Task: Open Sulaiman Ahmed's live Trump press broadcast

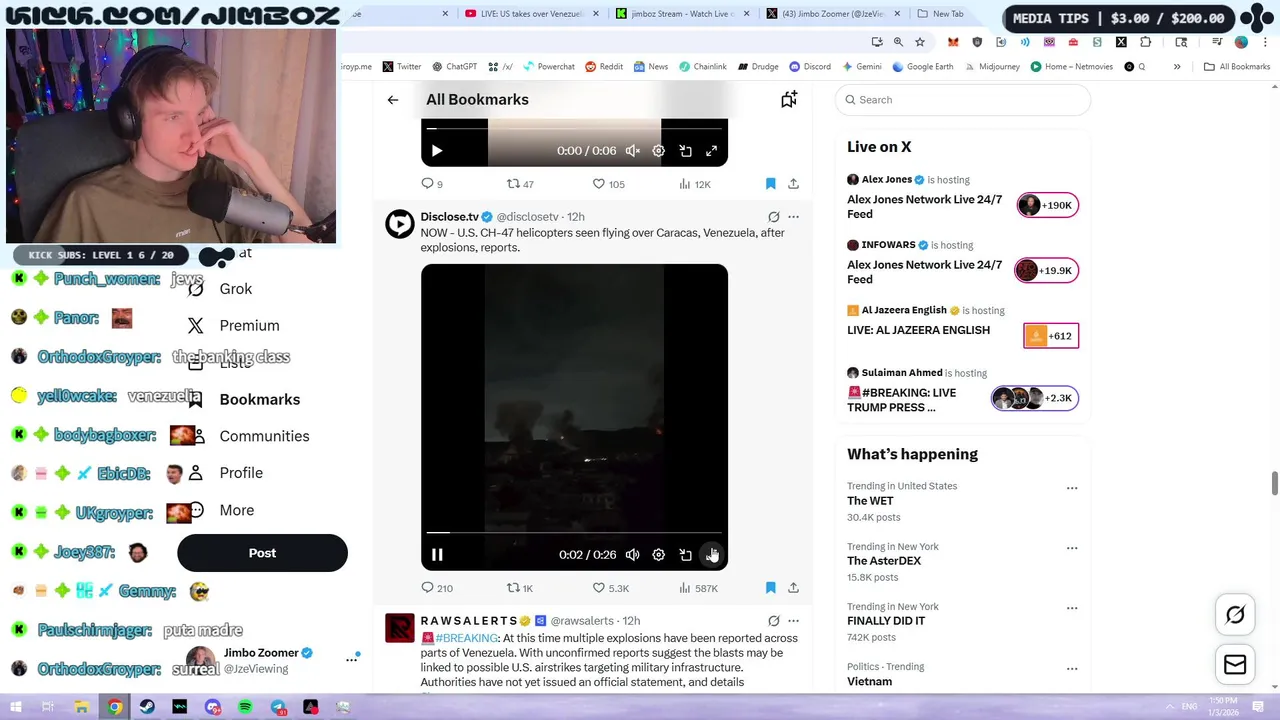Action: [x=901, y=400]
